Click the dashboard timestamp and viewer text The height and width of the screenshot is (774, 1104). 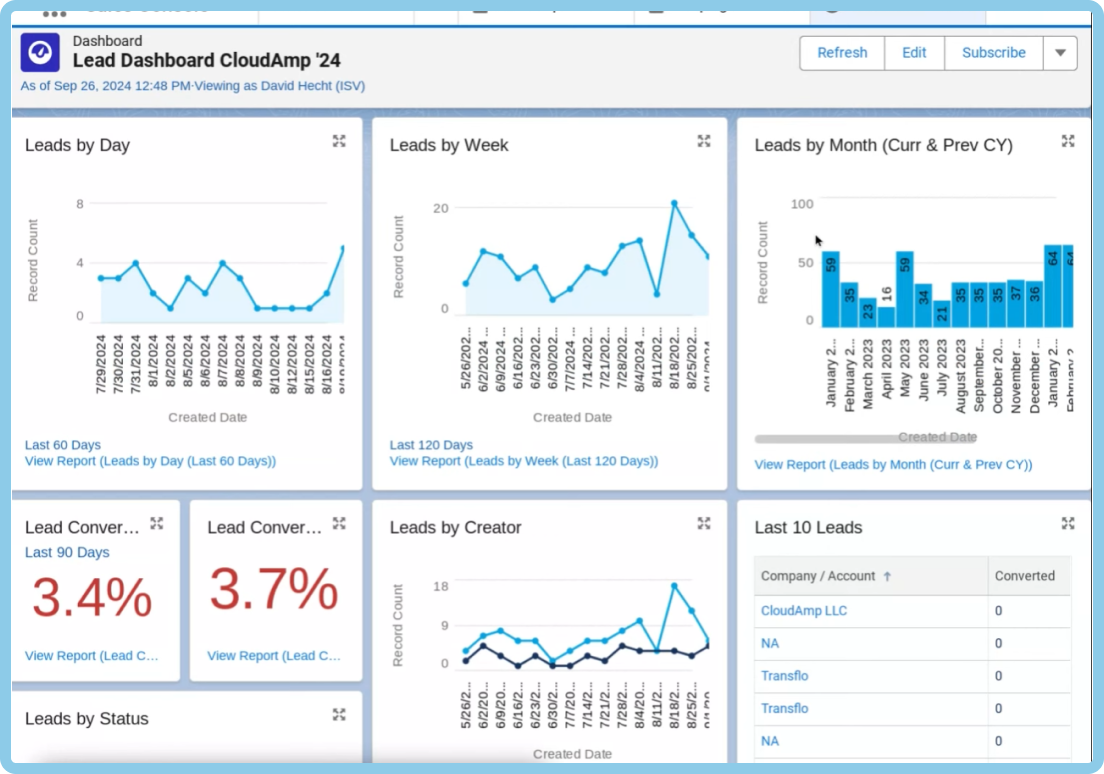point(193,86)
